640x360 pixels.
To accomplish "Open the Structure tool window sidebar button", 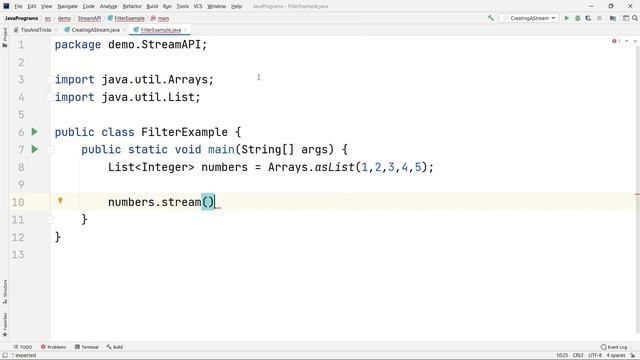I will pos(5,291).
